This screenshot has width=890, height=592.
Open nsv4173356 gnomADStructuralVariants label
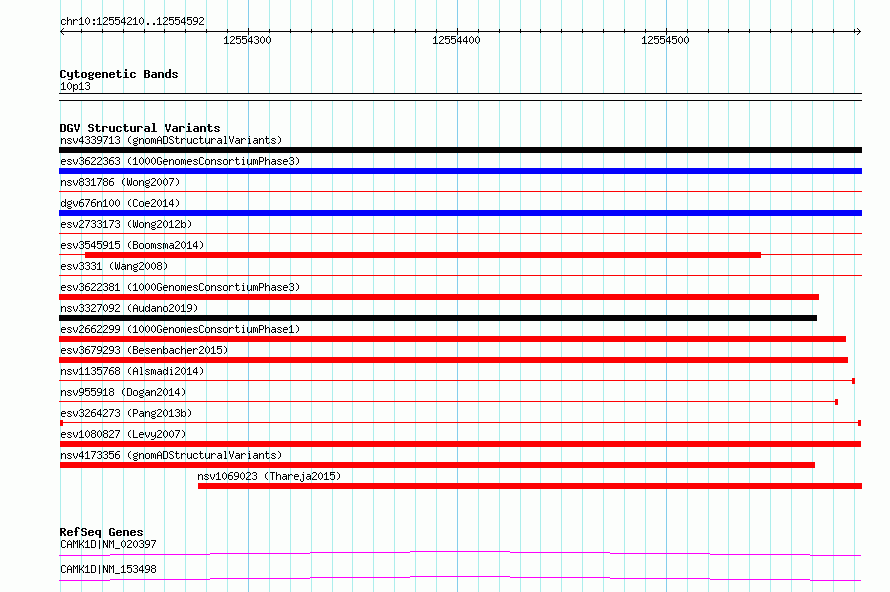pos(171,455)
